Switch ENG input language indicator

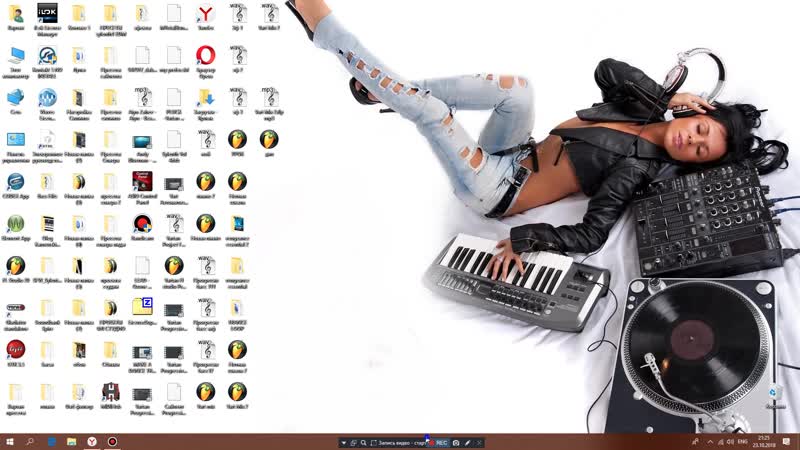(743, 442)
